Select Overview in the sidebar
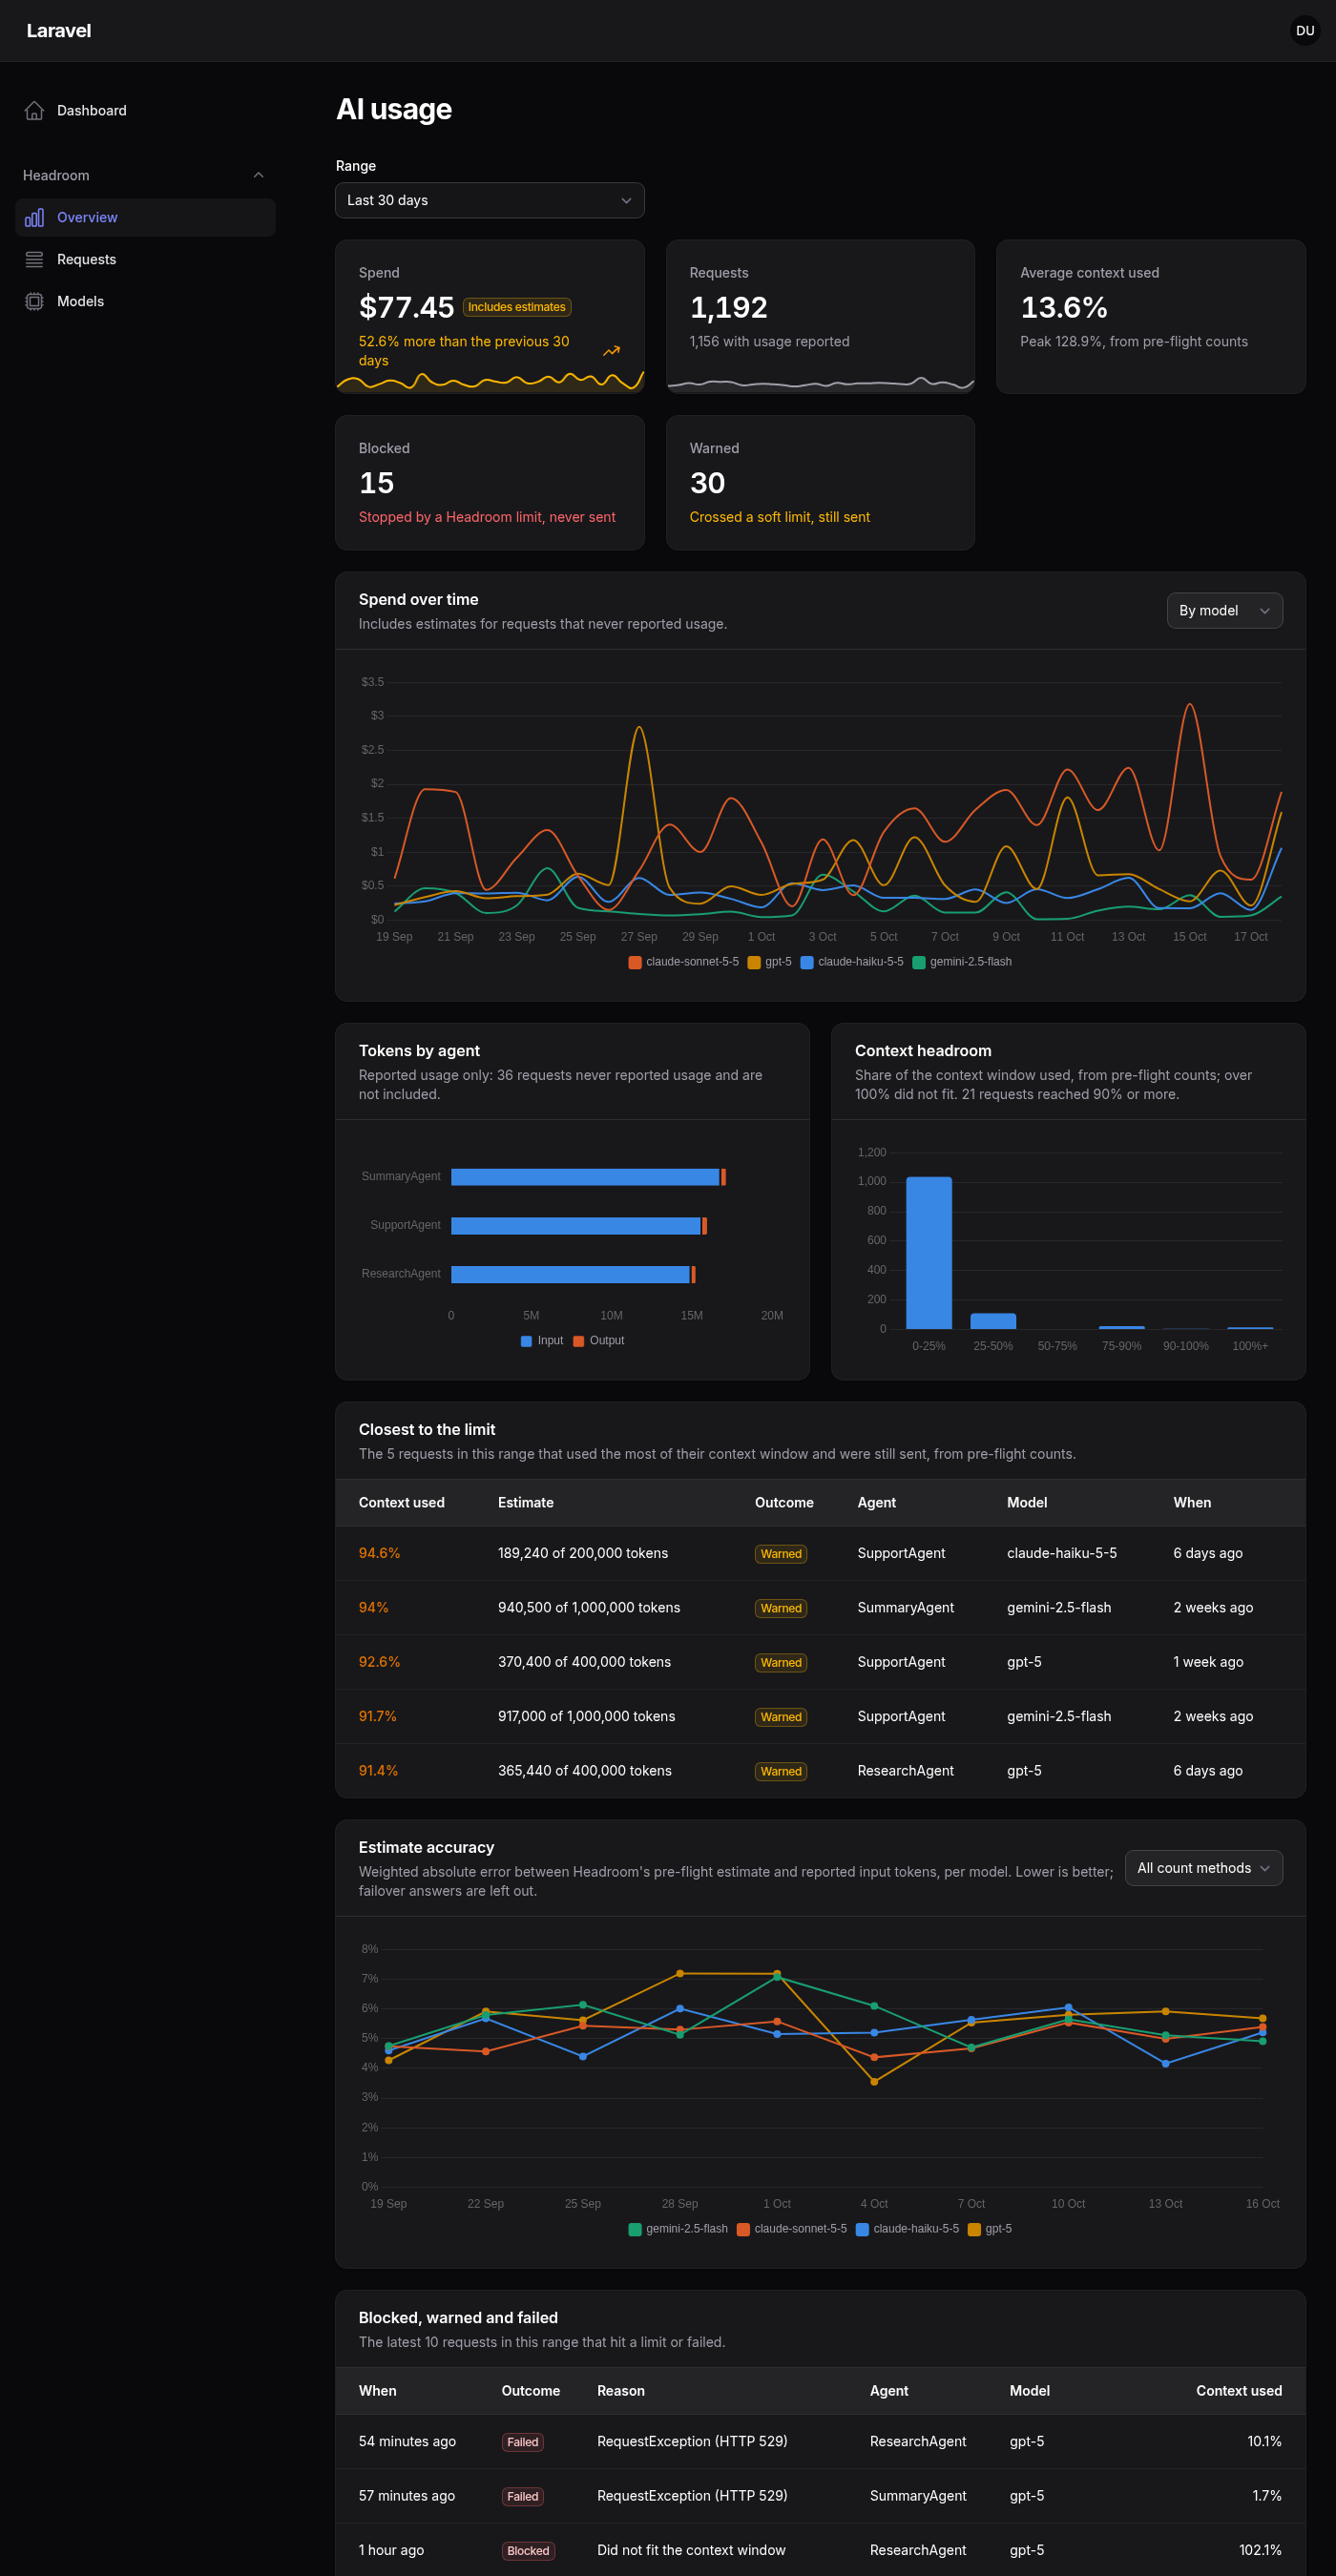 tap(145, 218)
